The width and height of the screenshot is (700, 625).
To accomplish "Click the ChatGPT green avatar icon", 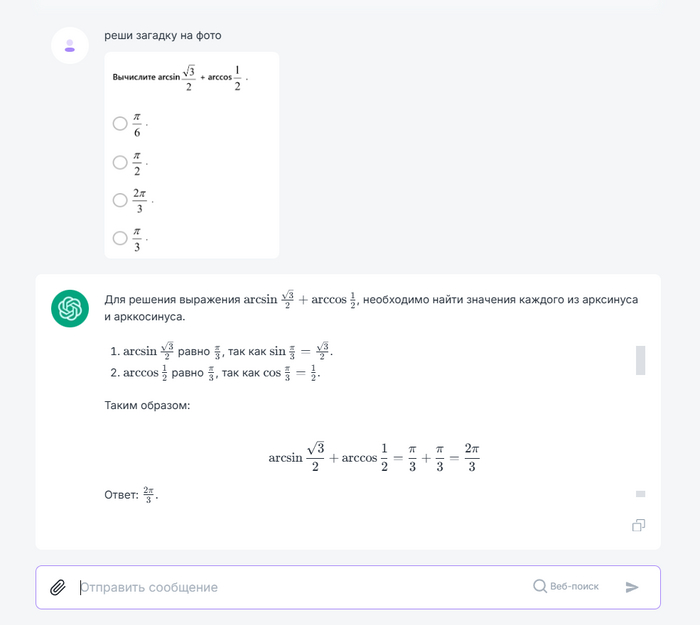I will coord(70,308).
